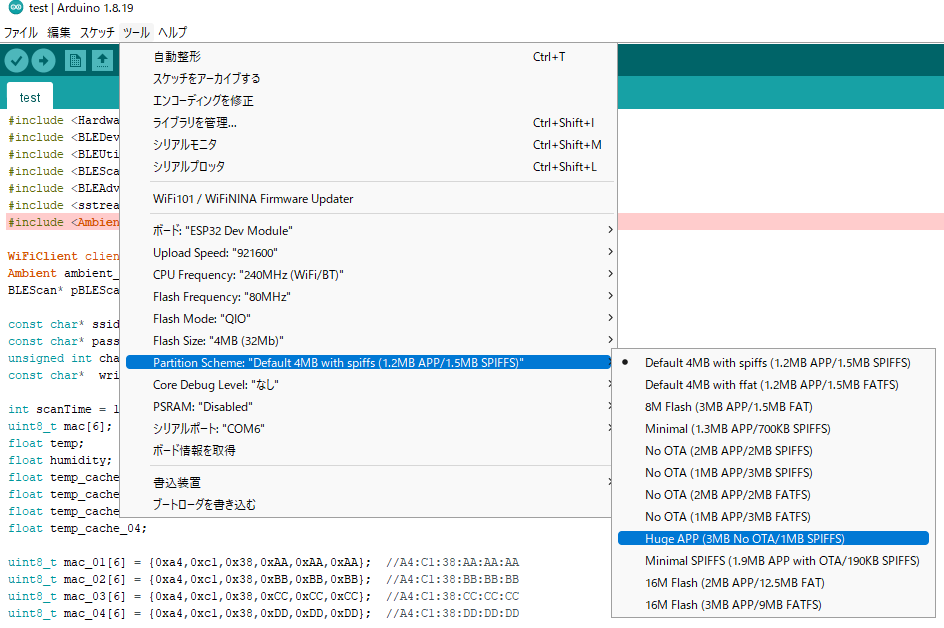Click the New sketch toolbar icon
The height and width of the screenshot is (628, 944).
[x=75, y=60]
